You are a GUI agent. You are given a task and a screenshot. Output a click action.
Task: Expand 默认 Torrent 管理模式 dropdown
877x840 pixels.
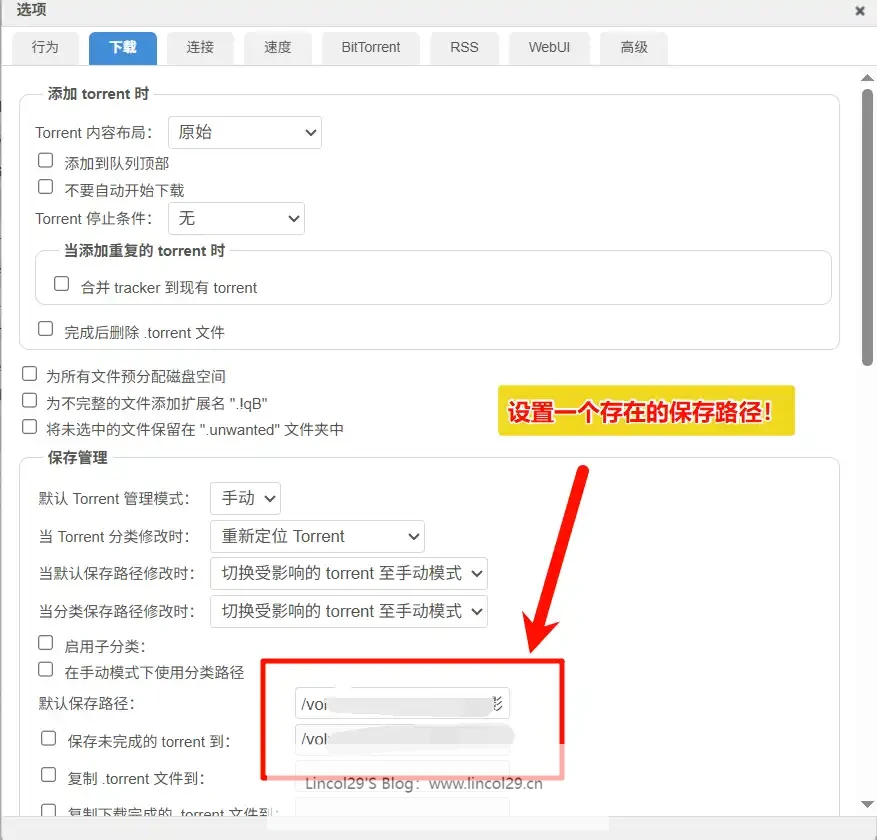pos(245,498)
